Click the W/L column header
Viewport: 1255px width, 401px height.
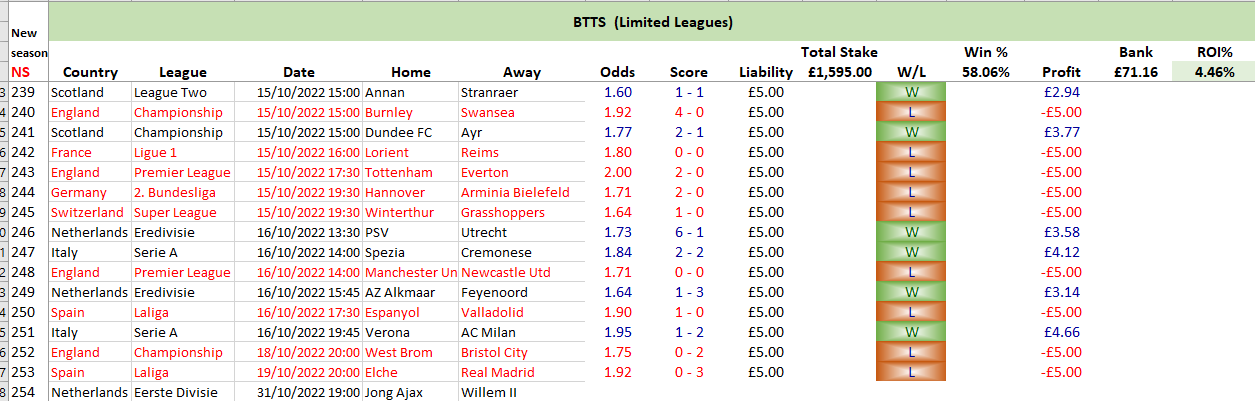click(x=911, y=72)
